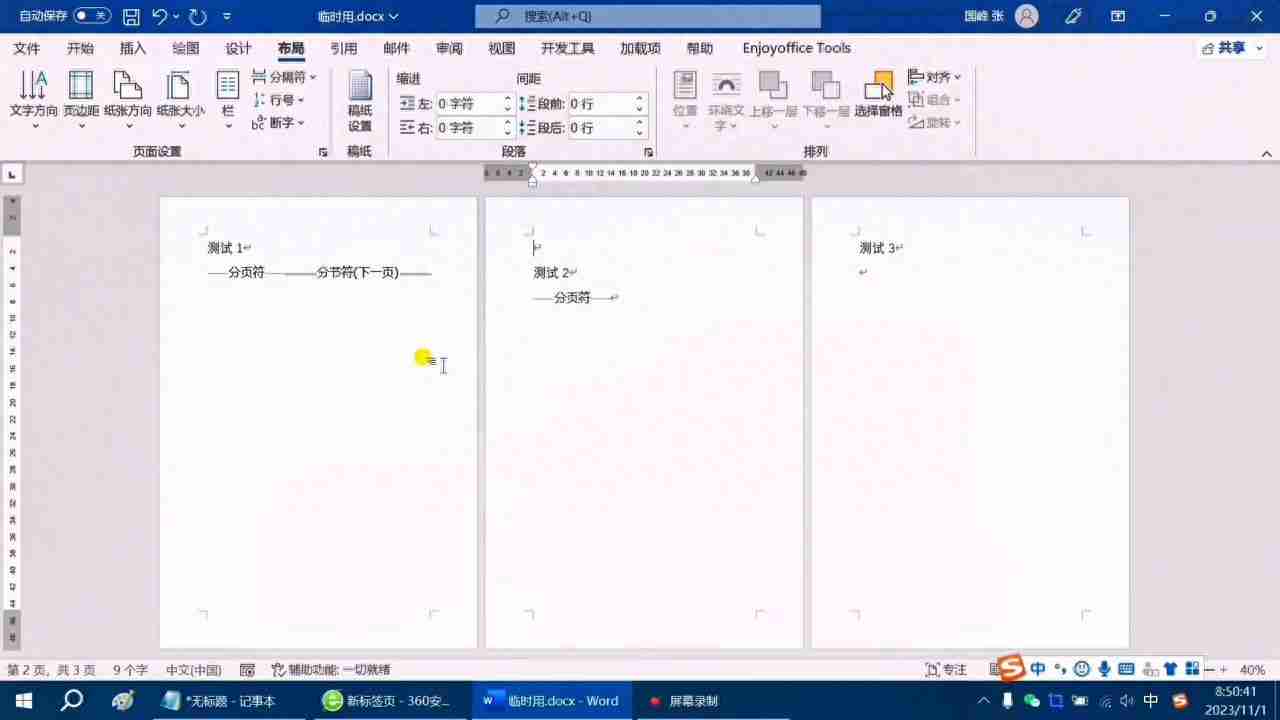Click the 段后 spacing after field
The width and height of the screenshot is (1280, 720).
(600, 128)
